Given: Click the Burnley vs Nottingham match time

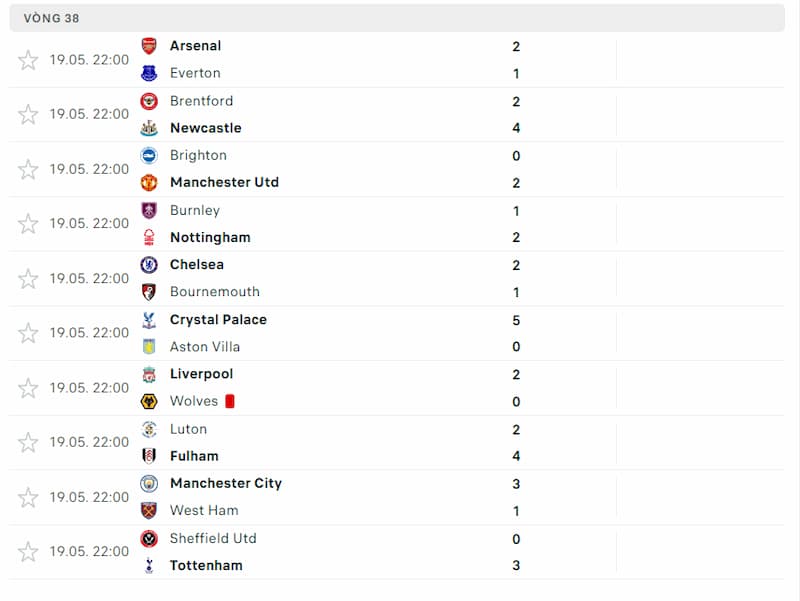Looking at the screenshot, I should tap(89, 223).
